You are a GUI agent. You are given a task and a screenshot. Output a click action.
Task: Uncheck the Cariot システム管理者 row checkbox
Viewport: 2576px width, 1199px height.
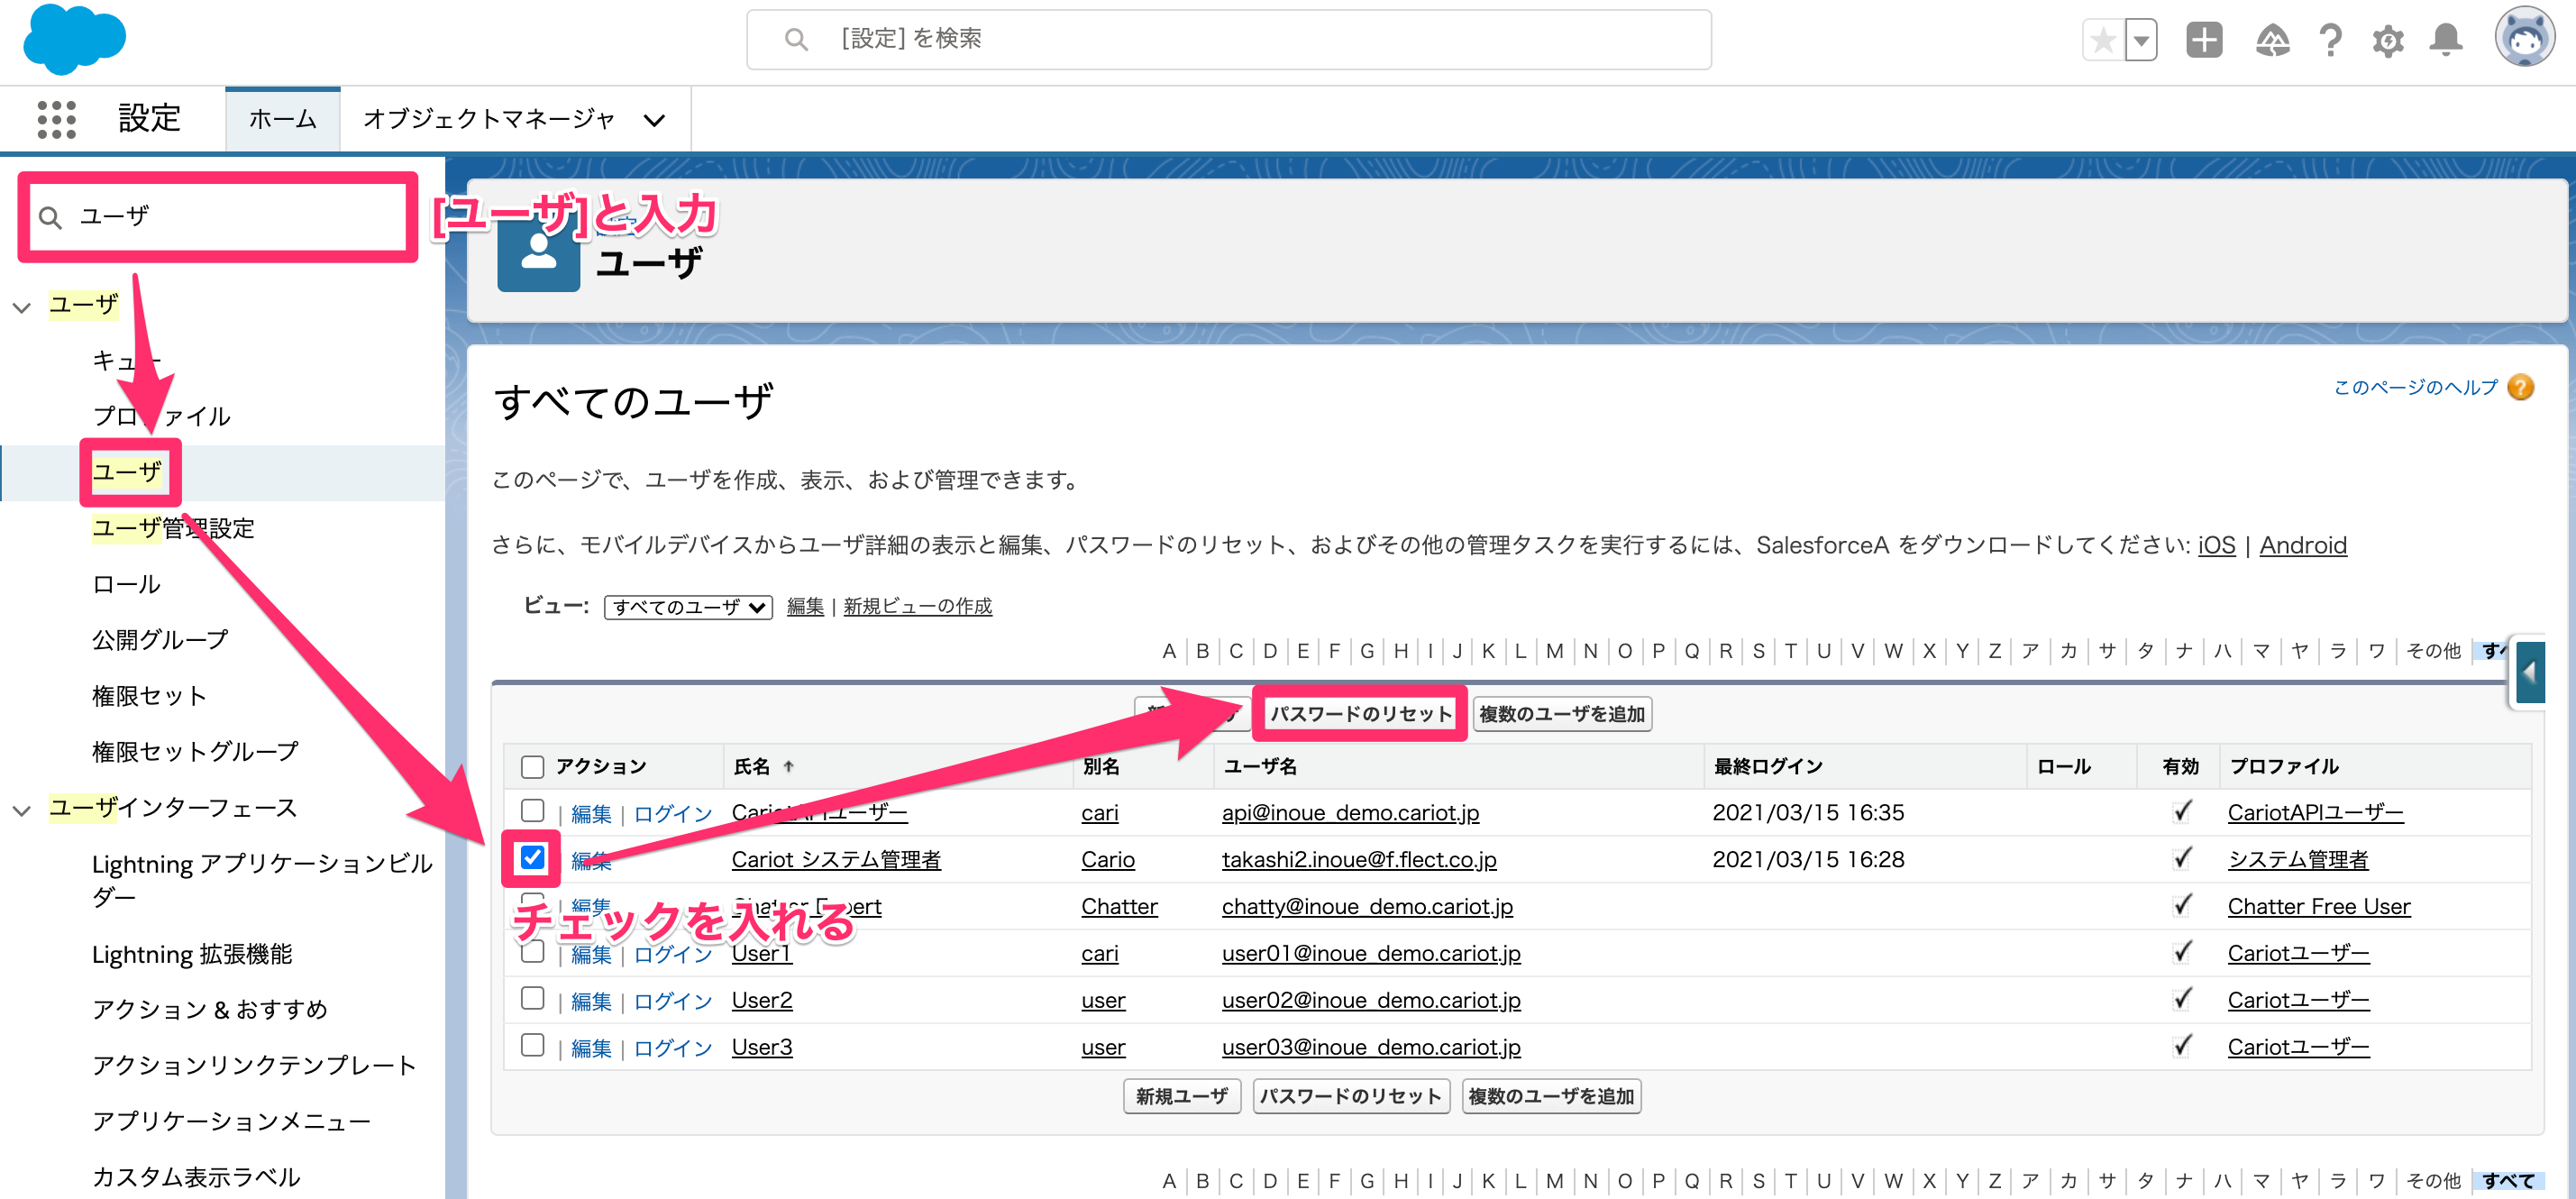click(532, 857)
